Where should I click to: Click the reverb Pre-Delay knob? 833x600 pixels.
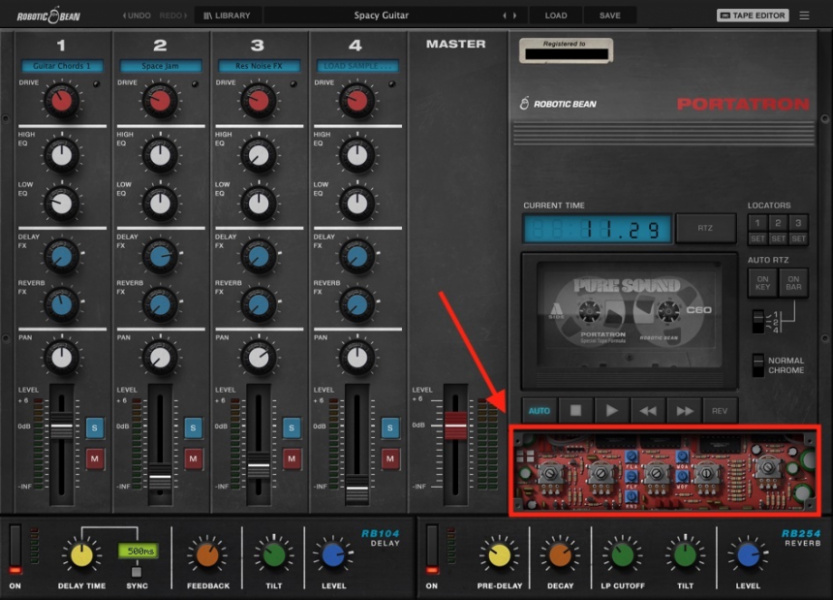(x=499, y=555)
